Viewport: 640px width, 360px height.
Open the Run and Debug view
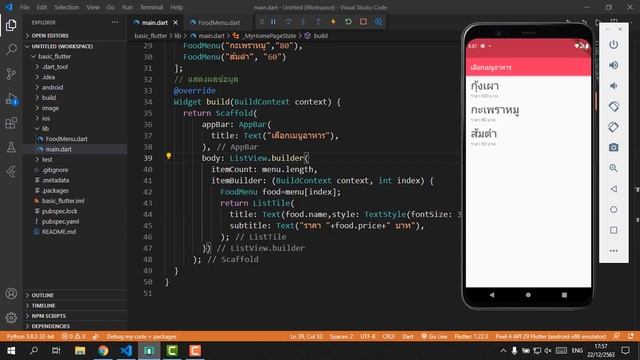[11, 98]
